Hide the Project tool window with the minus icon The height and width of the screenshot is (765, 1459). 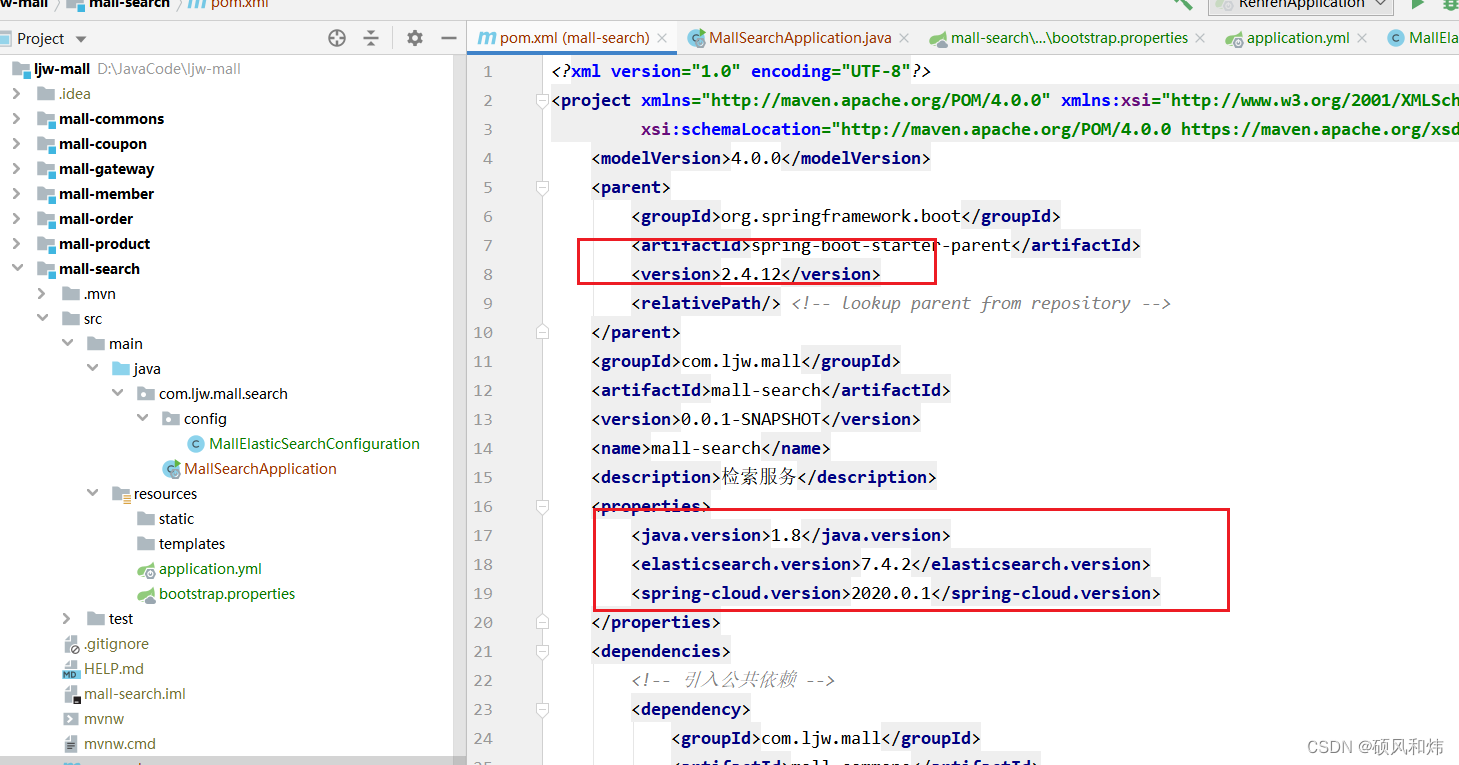[449, 38]
